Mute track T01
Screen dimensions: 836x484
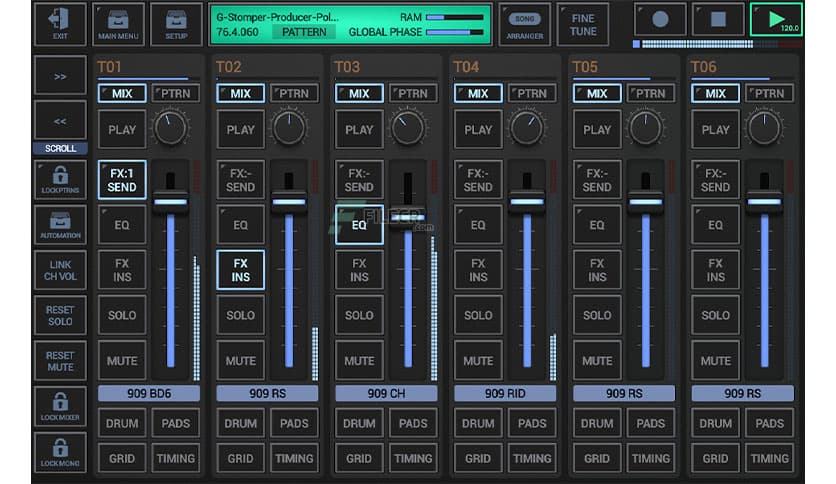[122, 361]
